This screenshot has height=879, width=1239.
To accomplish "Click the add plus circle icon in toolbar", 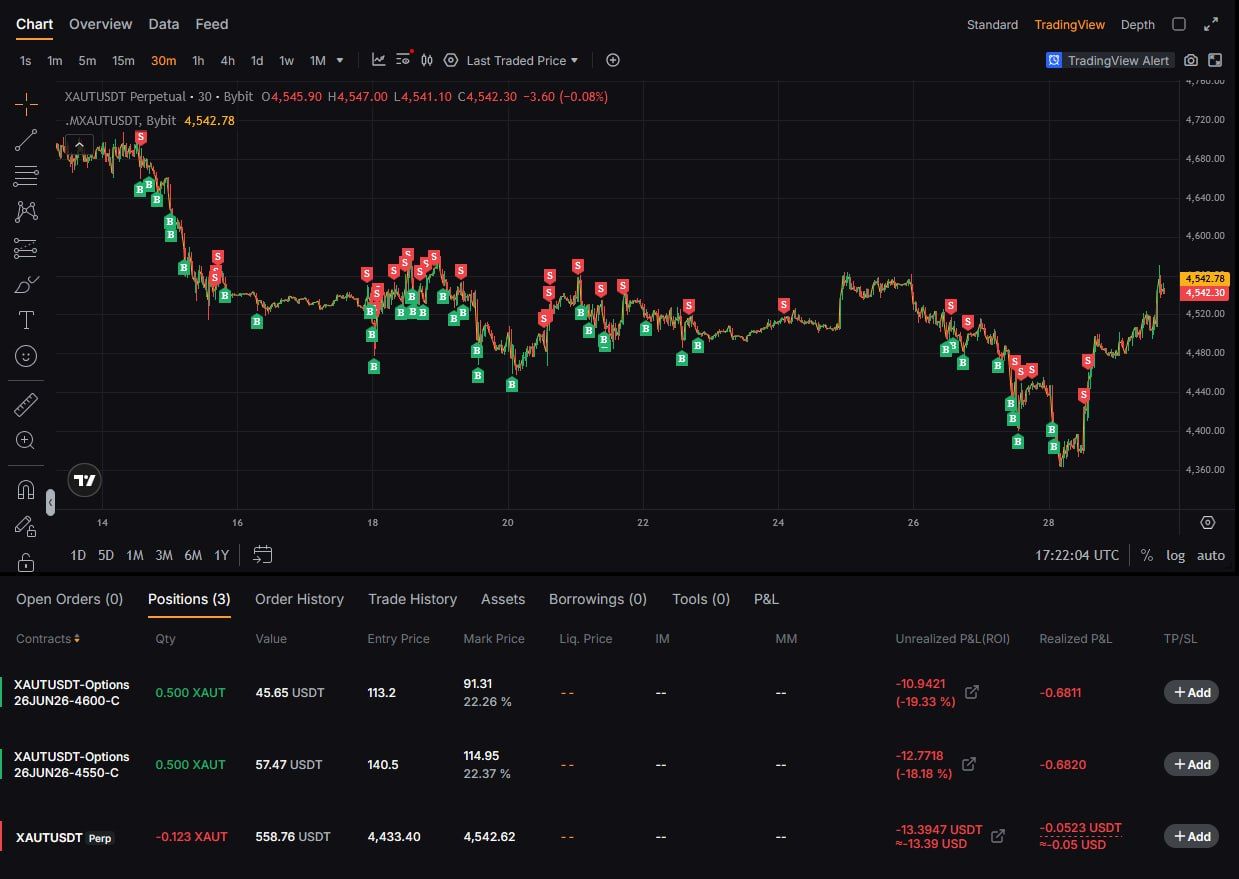I will pyautogui.click(x=613, y=60).
